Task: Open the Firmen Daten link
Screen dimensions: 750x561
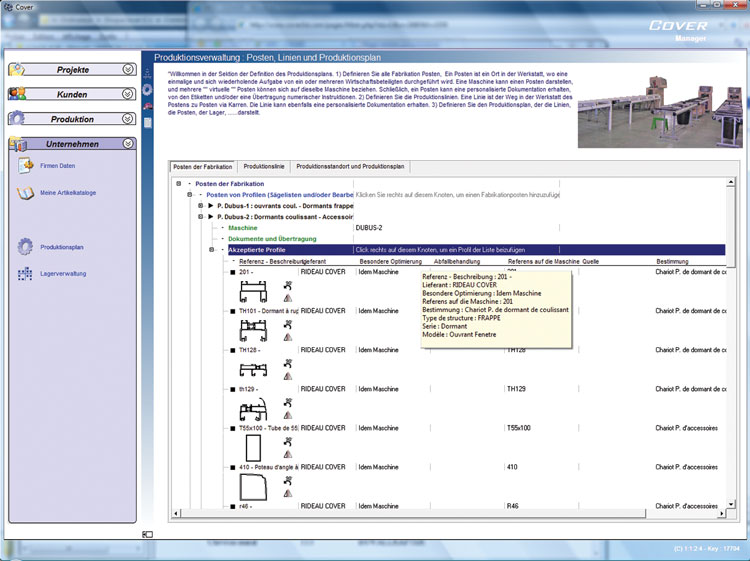Action: 57,166
